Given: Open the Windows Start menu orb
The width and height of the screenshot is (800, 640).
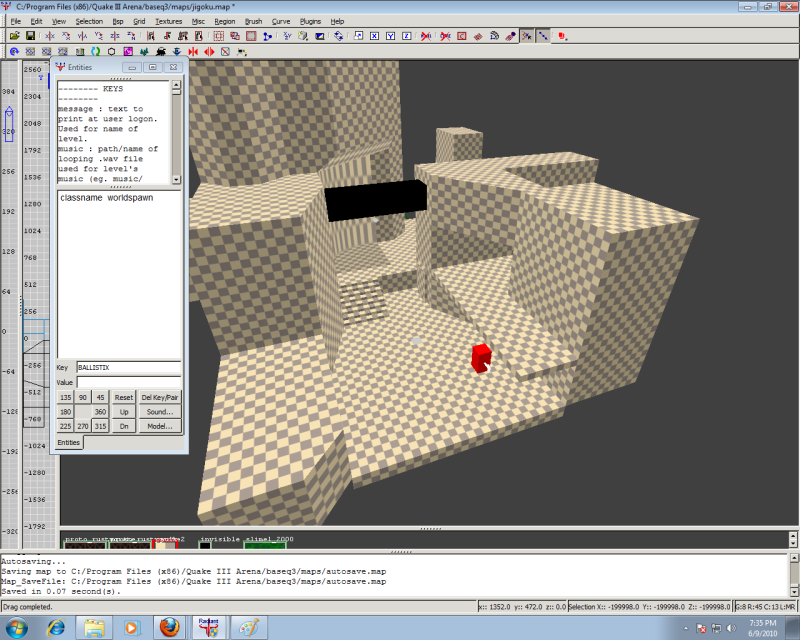Looking at the screenshot, I should pyautogui.click(x=15, y=627).
